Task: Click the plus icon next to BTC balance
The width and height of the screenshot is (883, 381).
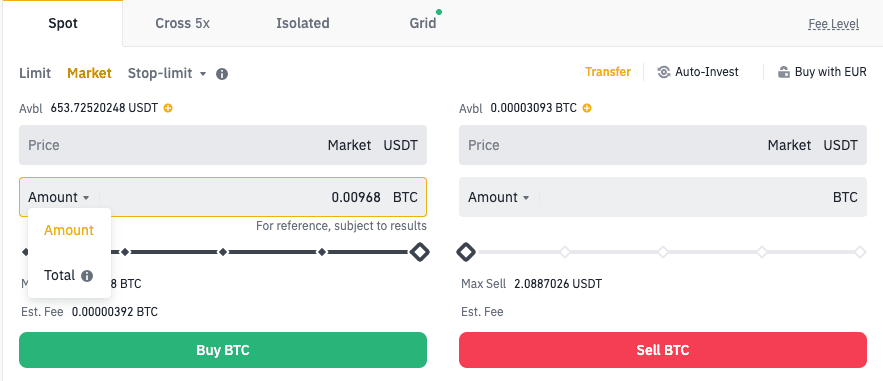Action: (587, 108)
